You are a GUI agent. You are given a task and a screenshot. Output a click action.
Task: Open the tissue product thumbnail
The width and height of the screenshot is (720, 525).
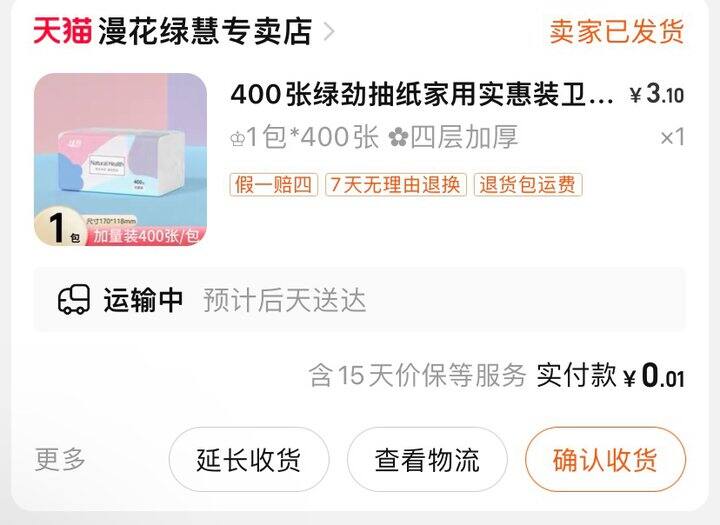tap(120, 159)
